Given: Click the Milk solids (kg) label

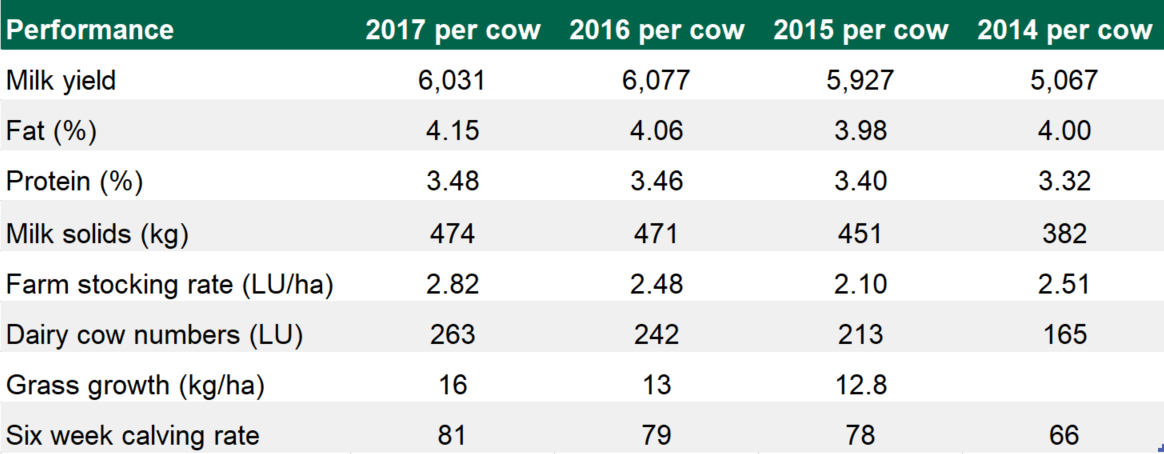Looking at the screenshot, I should coord(97,233).
